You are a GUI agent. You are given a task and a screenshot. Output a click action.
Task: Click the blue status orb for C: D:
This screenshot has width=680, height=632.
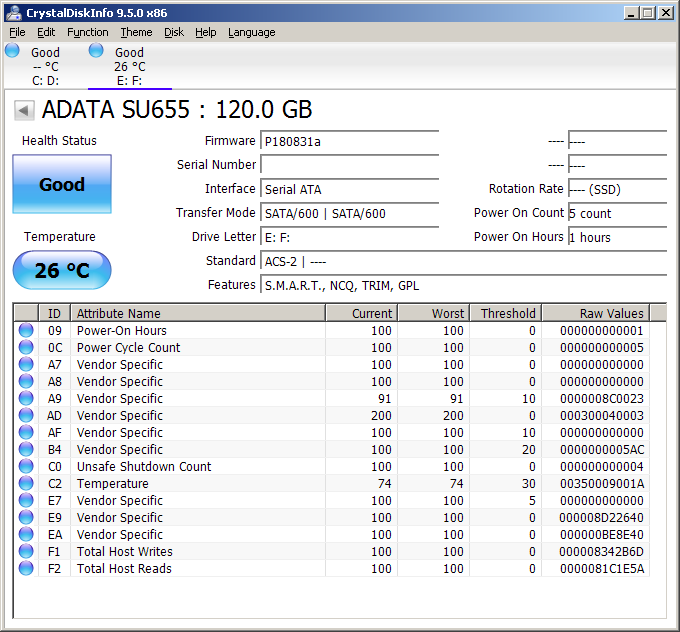pos(12,50)
